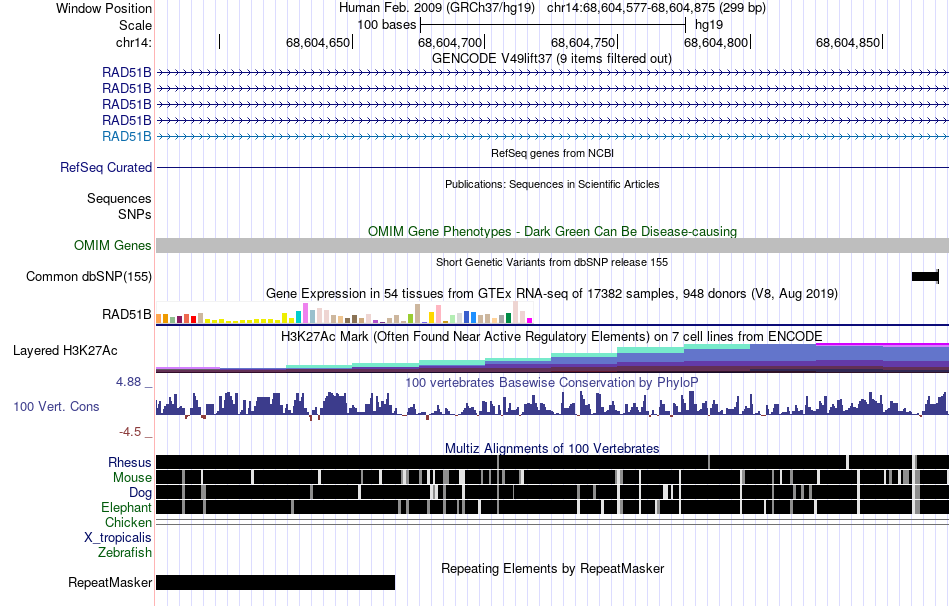Click the RAD51B GTEx expression bar chart
The width and height of the screenshot is (950, 606).
click(x=344, y=313)
